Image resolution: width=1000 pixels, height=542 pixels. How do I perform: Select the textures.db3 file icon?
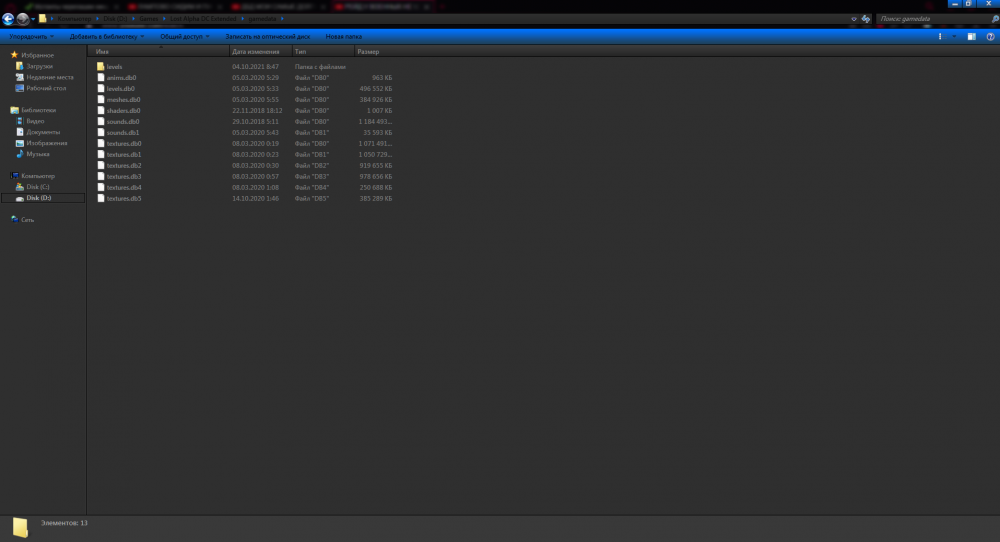(101, 176)
